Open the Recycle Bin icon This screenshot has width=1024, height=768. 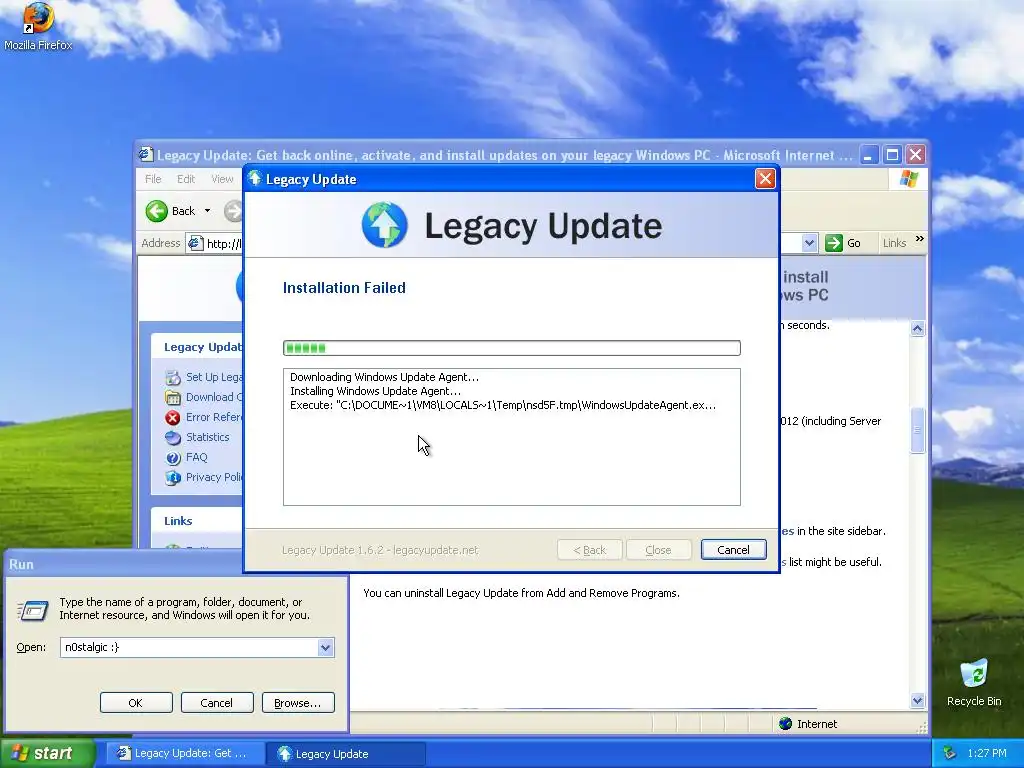click(974, 682)
